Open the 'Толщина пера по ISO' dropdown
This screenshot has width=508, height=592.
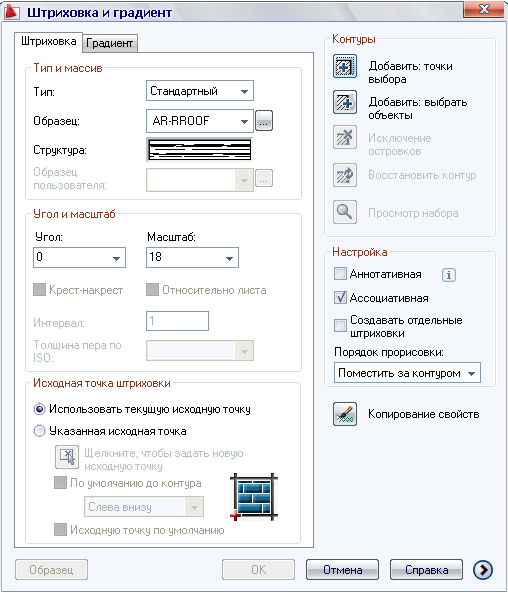[x=200, y=350]
